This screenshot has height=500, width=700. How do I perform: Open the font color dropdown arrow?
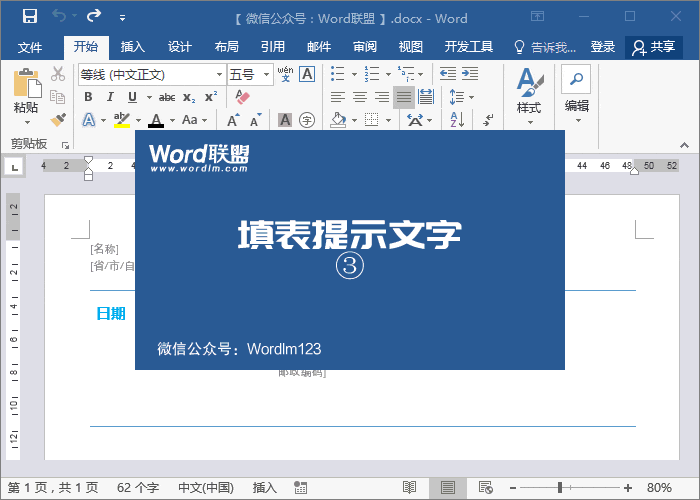(x=172, y=120)
